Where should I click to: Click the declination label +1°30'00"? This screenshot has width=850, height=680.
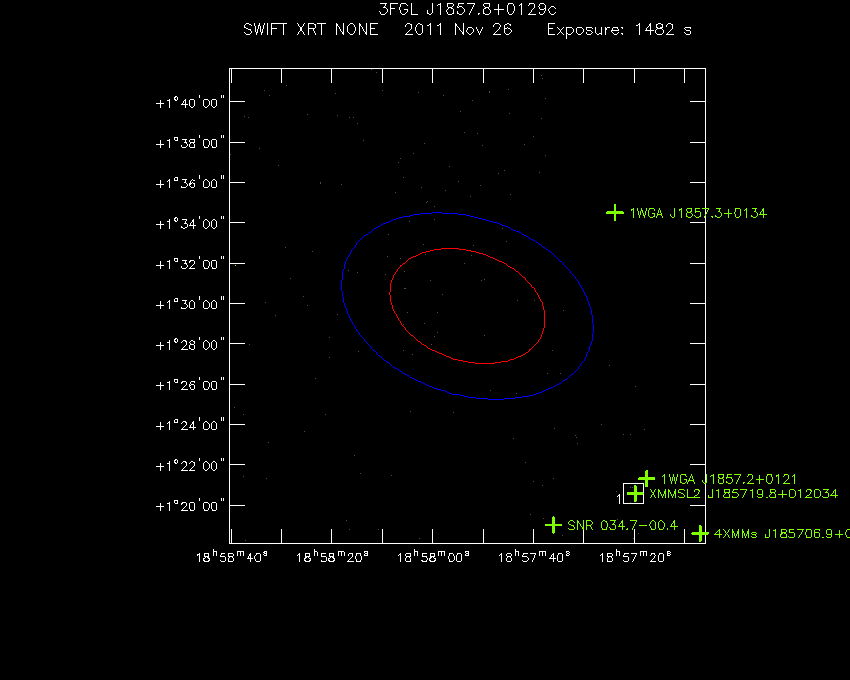(190, 304)
